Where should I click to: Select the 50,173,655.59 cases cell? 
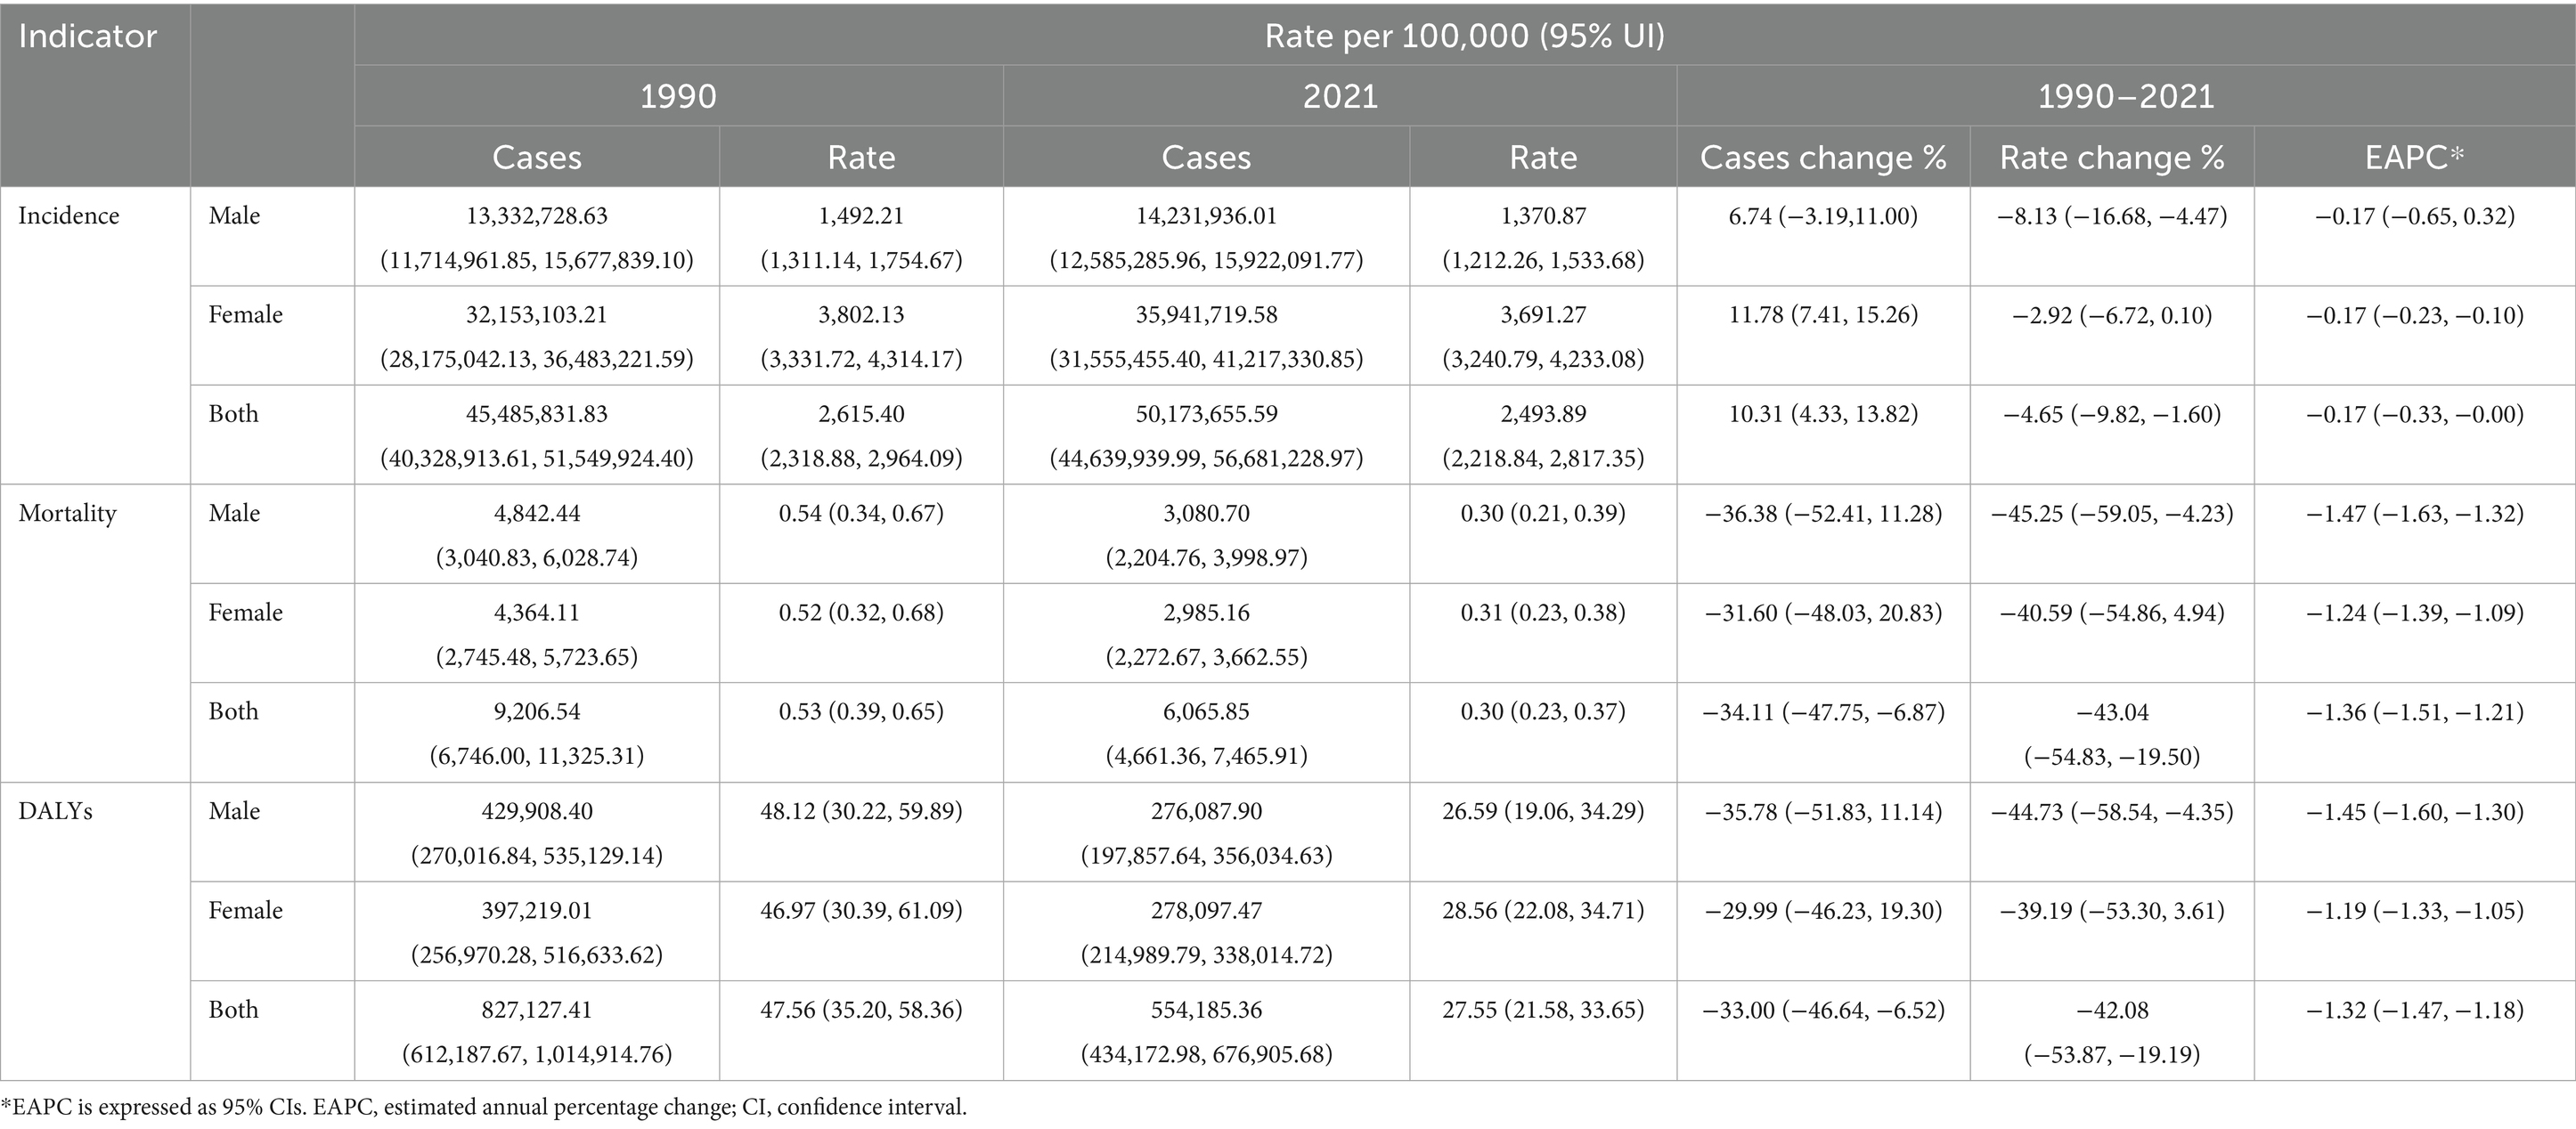tap(1206, 414)
